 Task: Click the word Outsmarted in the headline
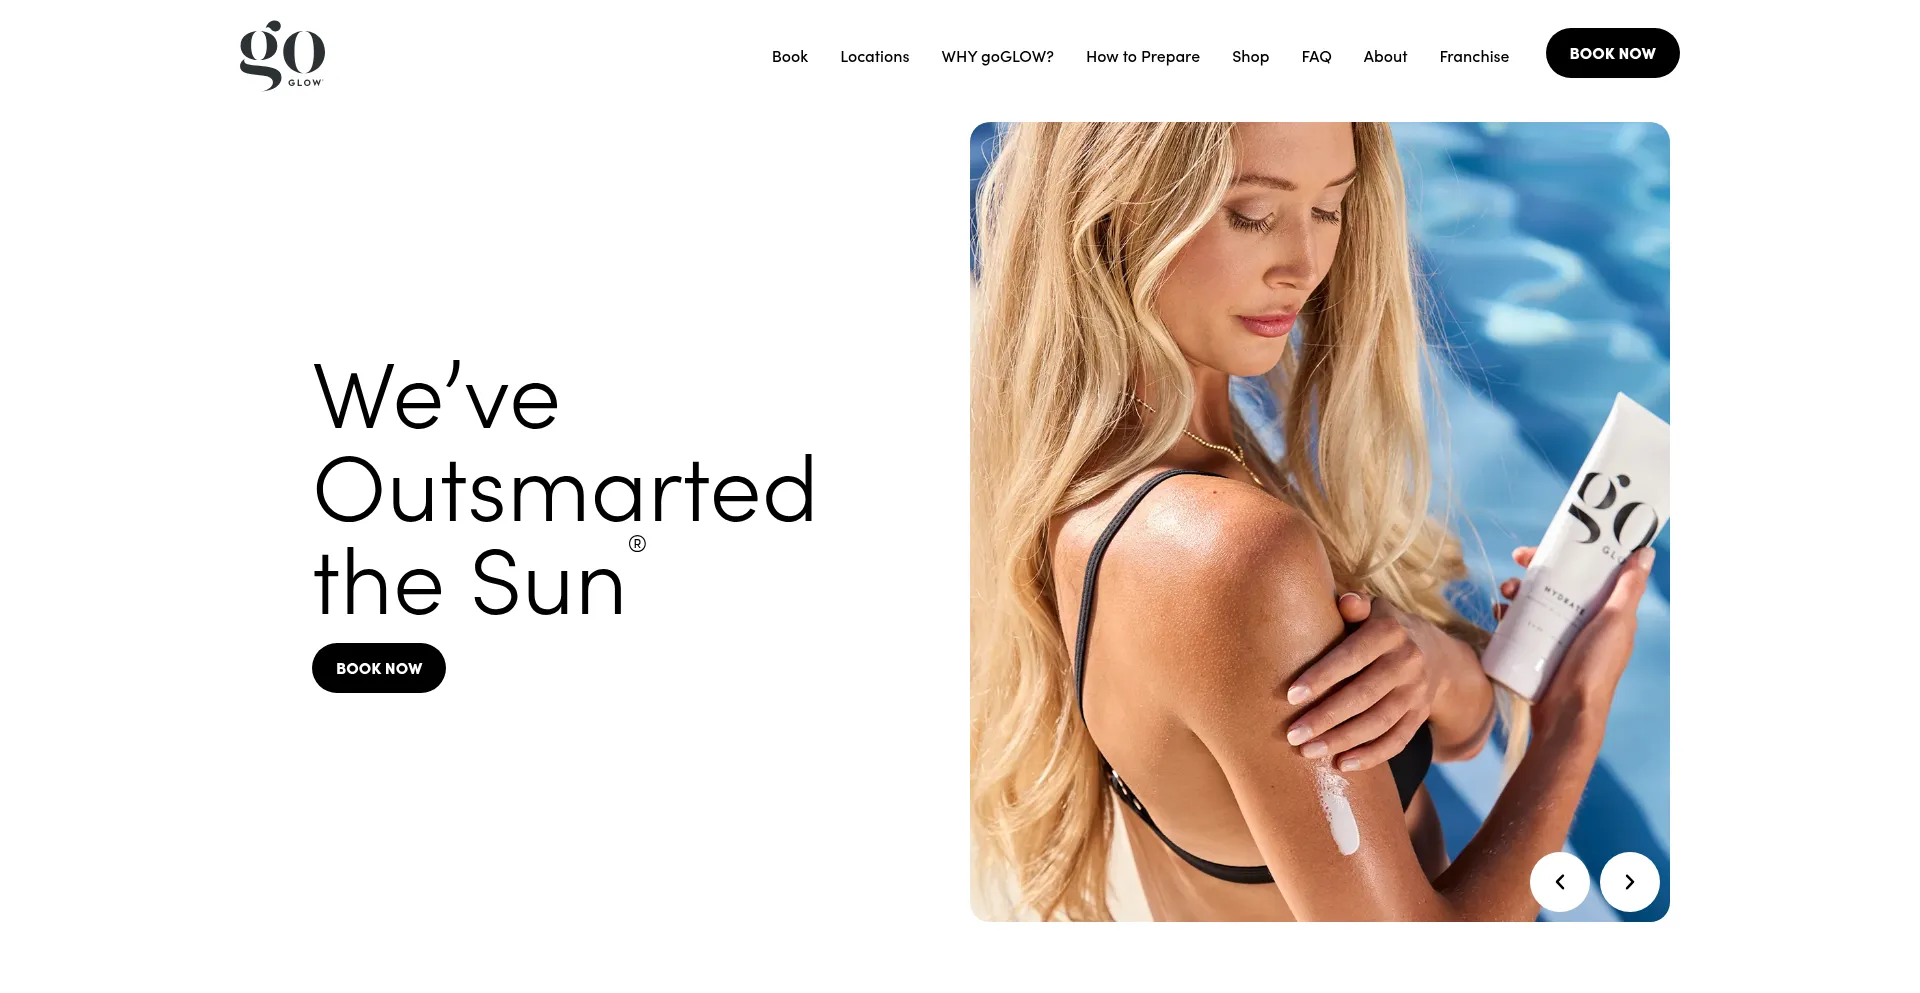tap(565, 490)
